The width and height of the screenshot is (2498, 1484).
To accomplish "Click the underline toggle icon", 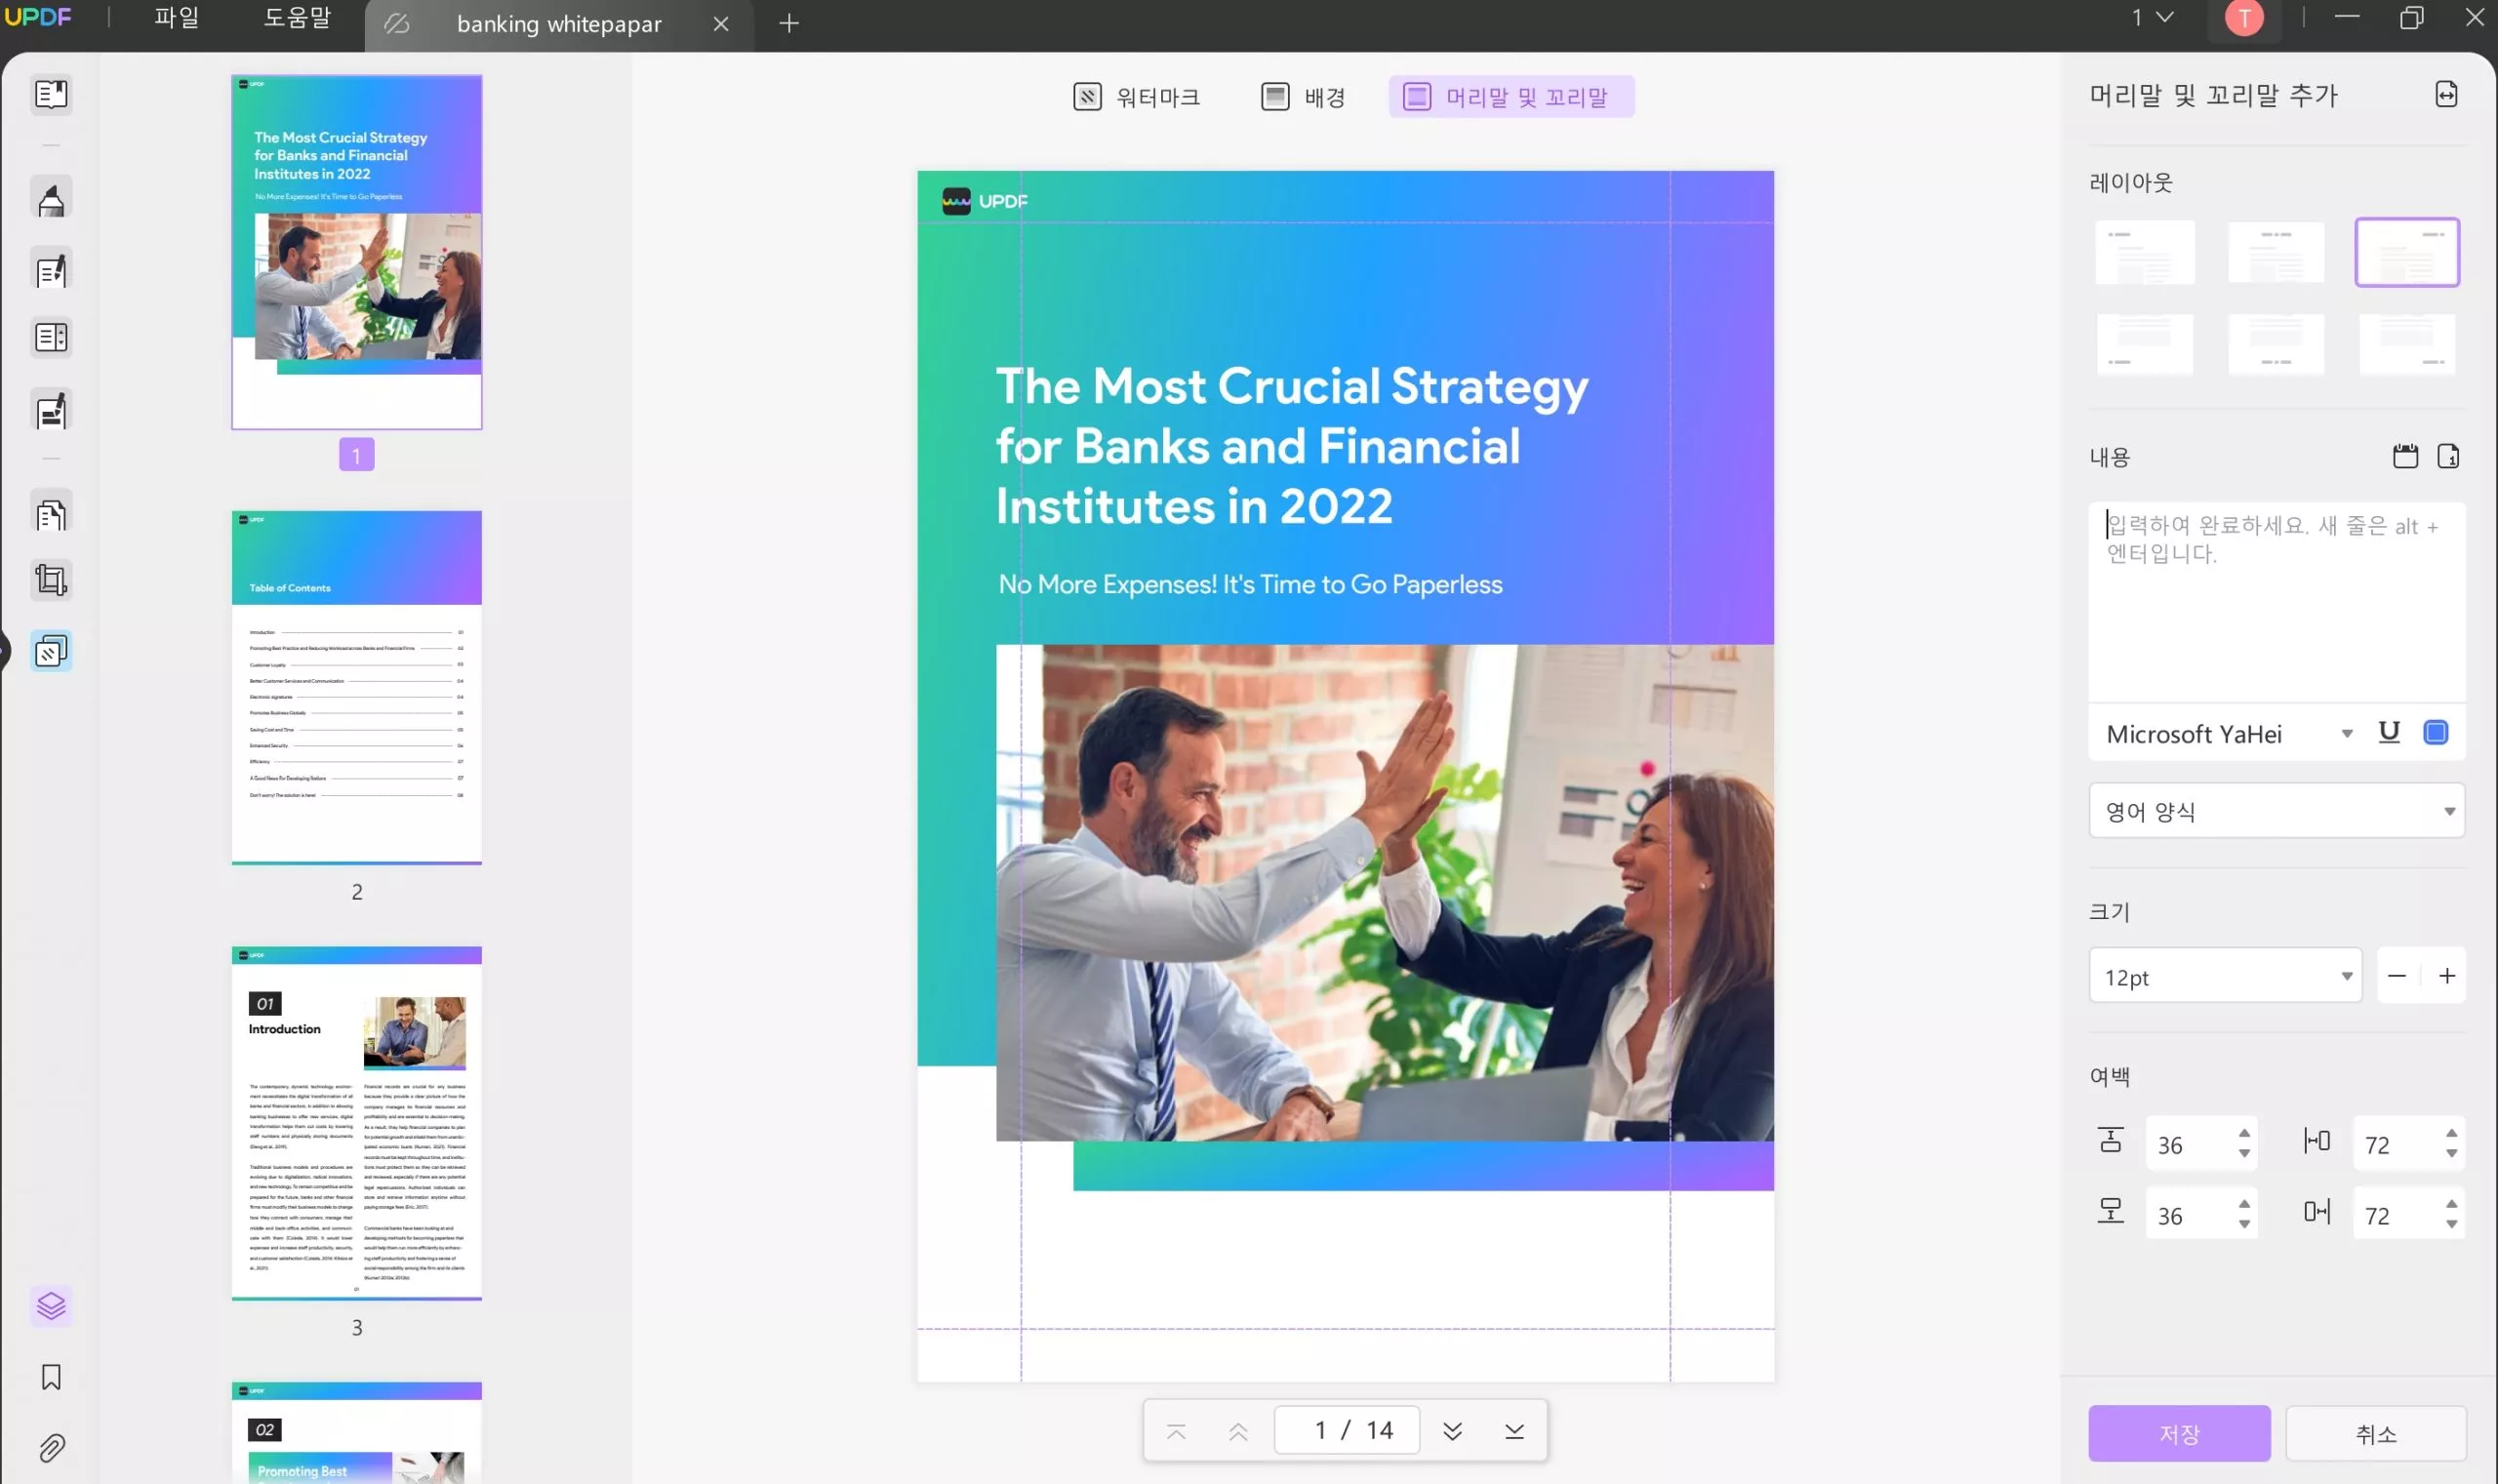I will tap(2391, 733).
